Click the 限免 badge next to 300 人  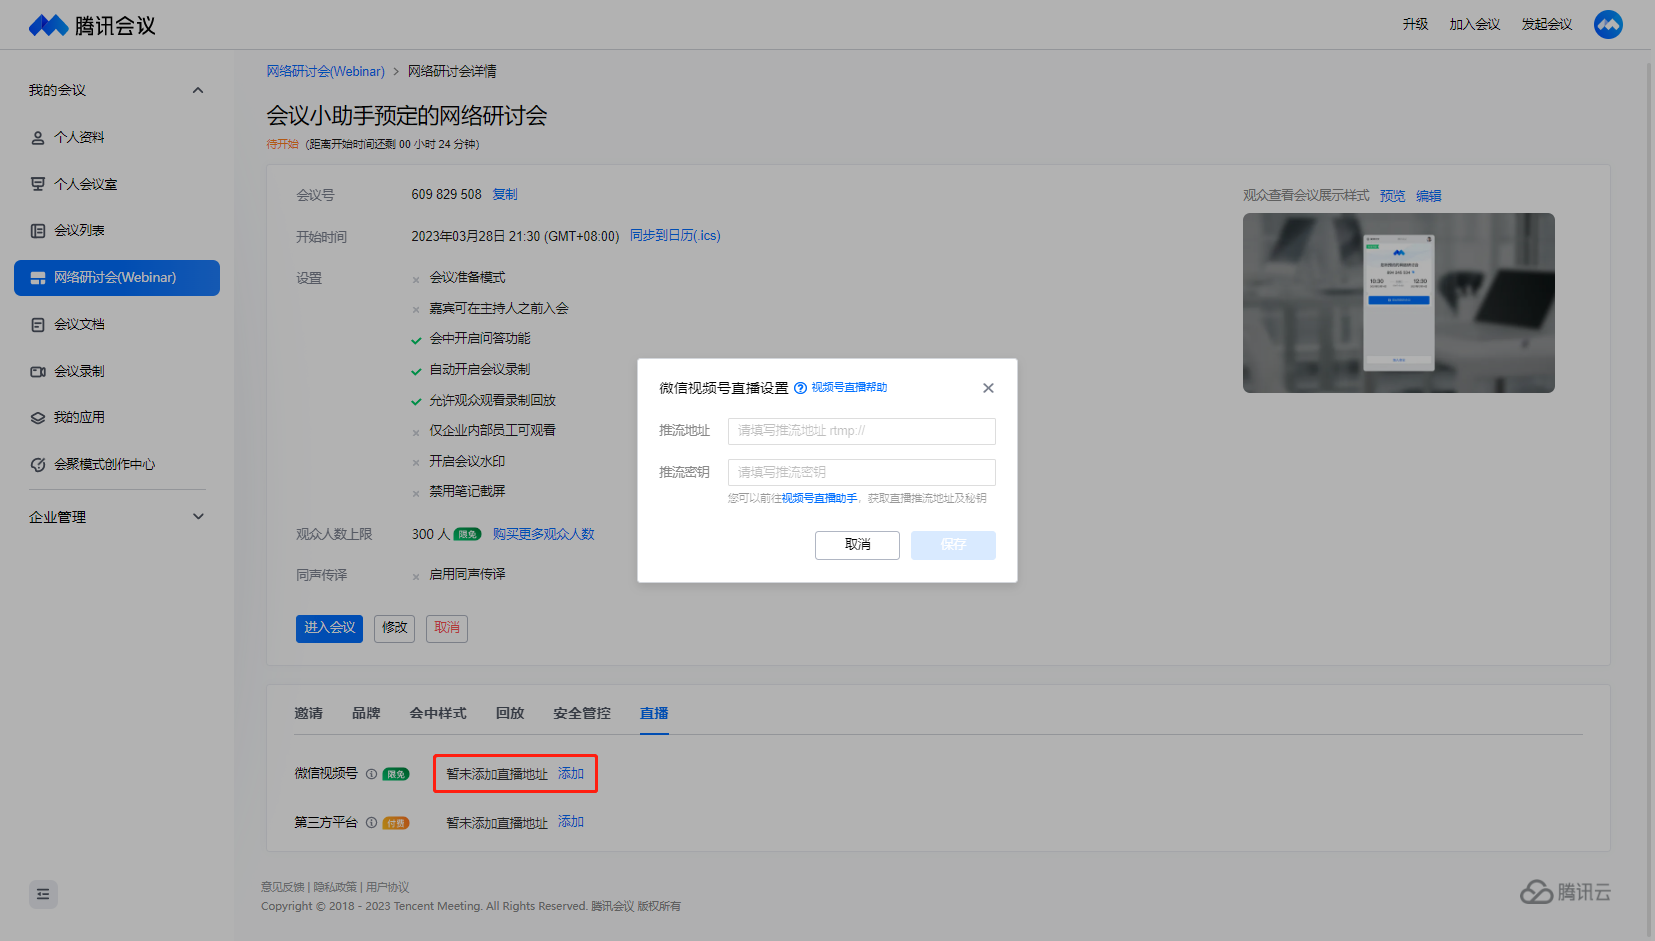click(467, 534)
